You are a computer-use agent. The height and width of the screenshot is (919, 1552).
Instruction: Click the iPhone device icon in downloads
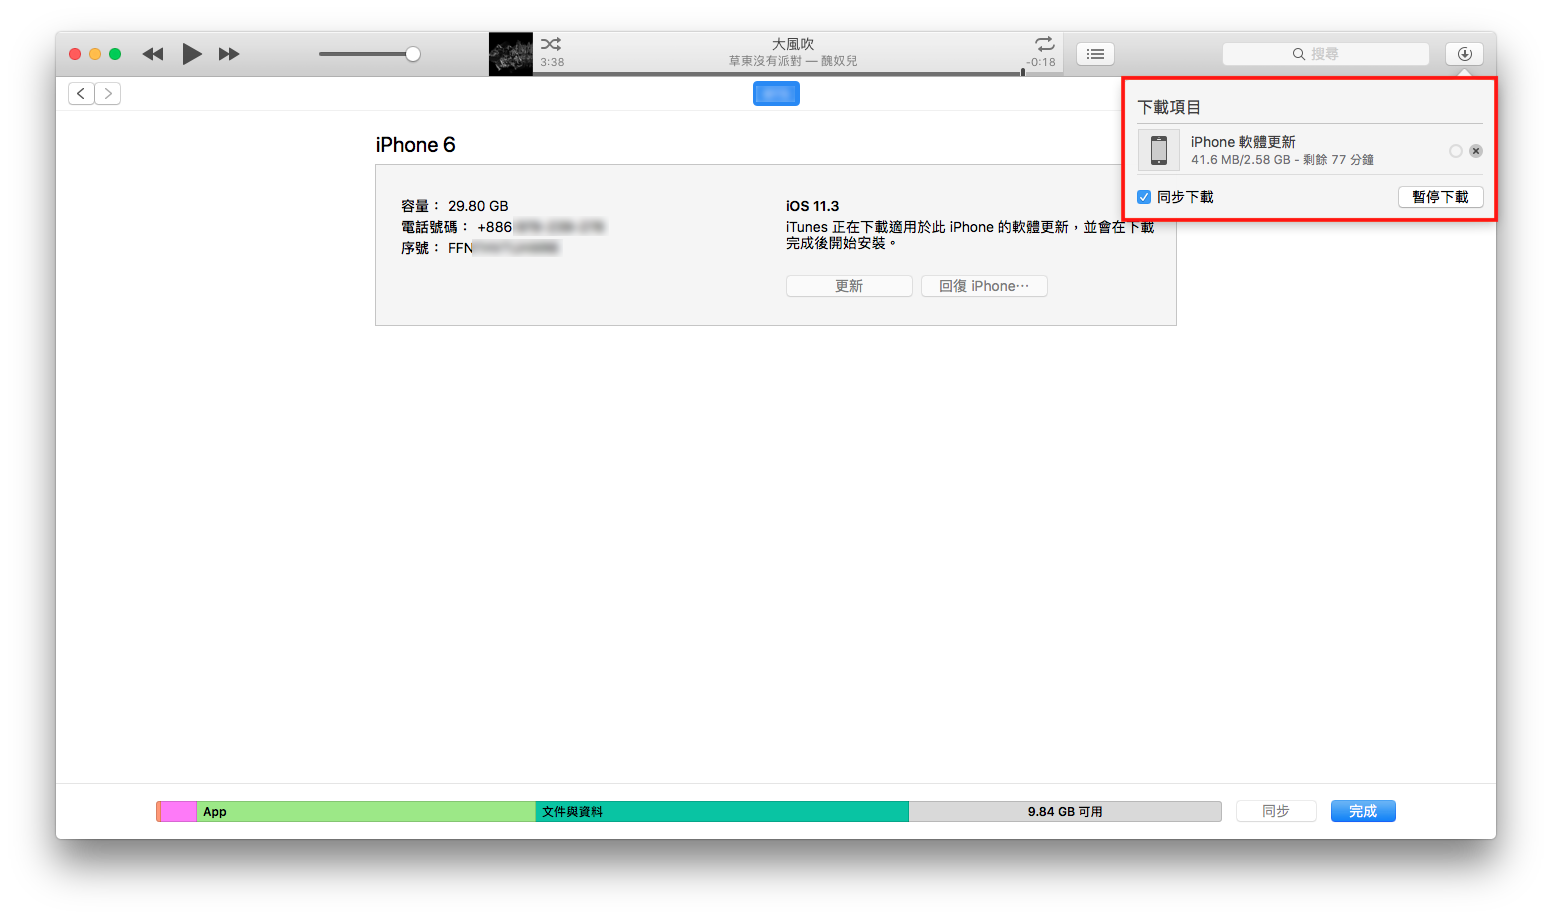point(1159,150)
